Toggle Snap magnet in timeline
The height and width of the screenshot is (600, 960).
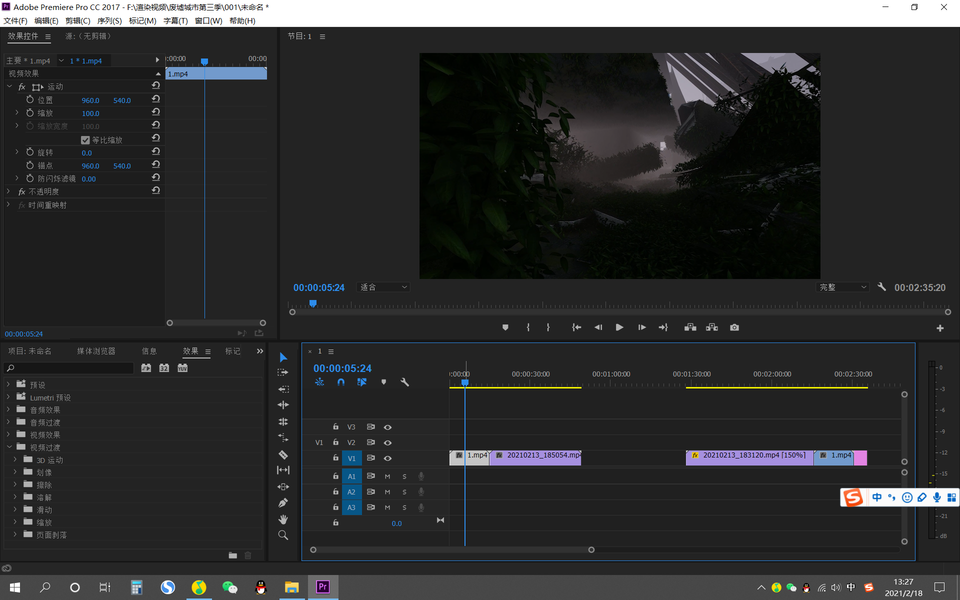[x=341, y=382]
